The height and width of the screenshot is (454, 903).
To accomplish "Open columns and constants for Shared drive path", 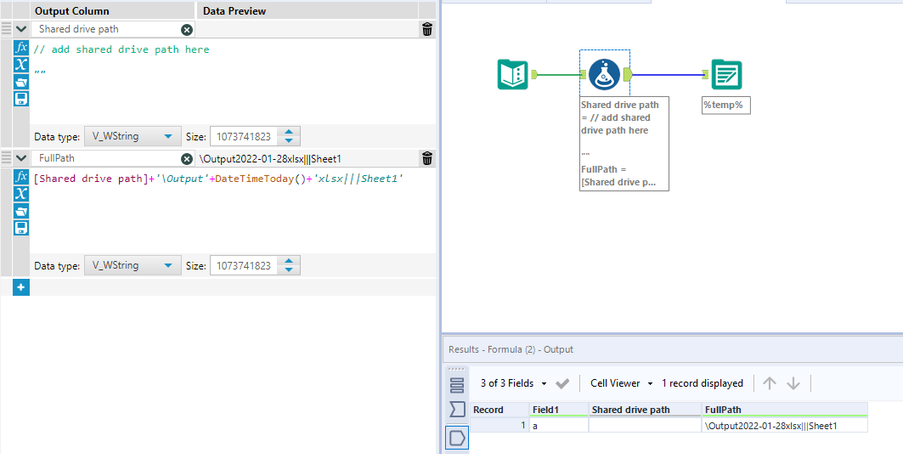I will click(x=21, y=65).
